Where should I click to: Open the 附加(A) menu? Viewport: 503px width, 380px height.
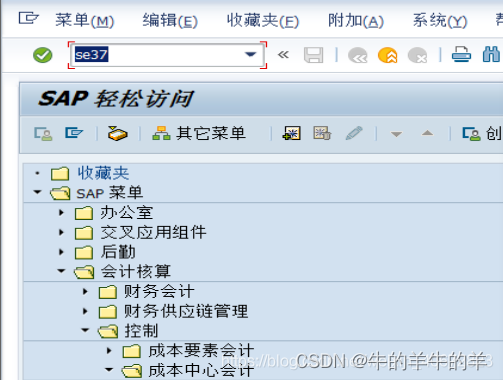point(356,21)
